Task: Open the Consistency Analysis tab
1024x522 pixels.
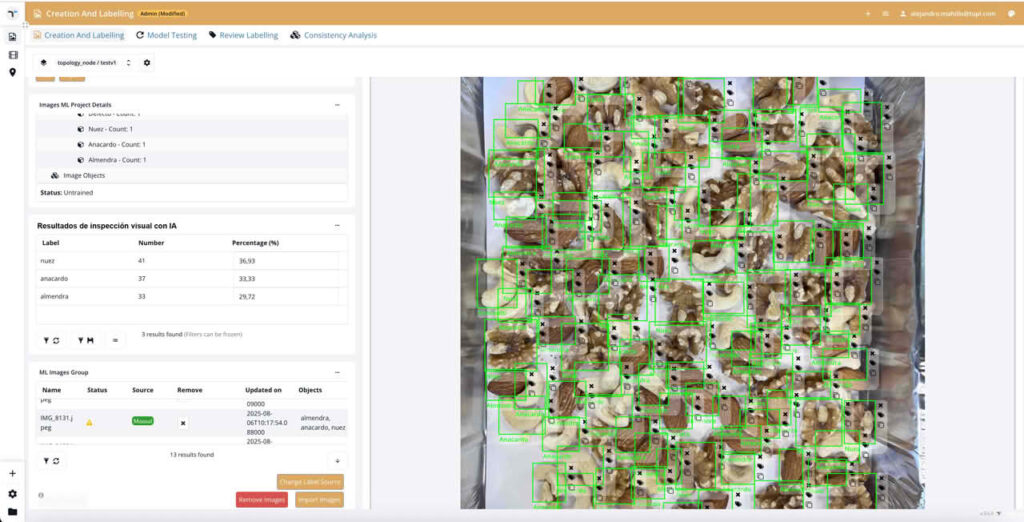Action: pos(333,35)
